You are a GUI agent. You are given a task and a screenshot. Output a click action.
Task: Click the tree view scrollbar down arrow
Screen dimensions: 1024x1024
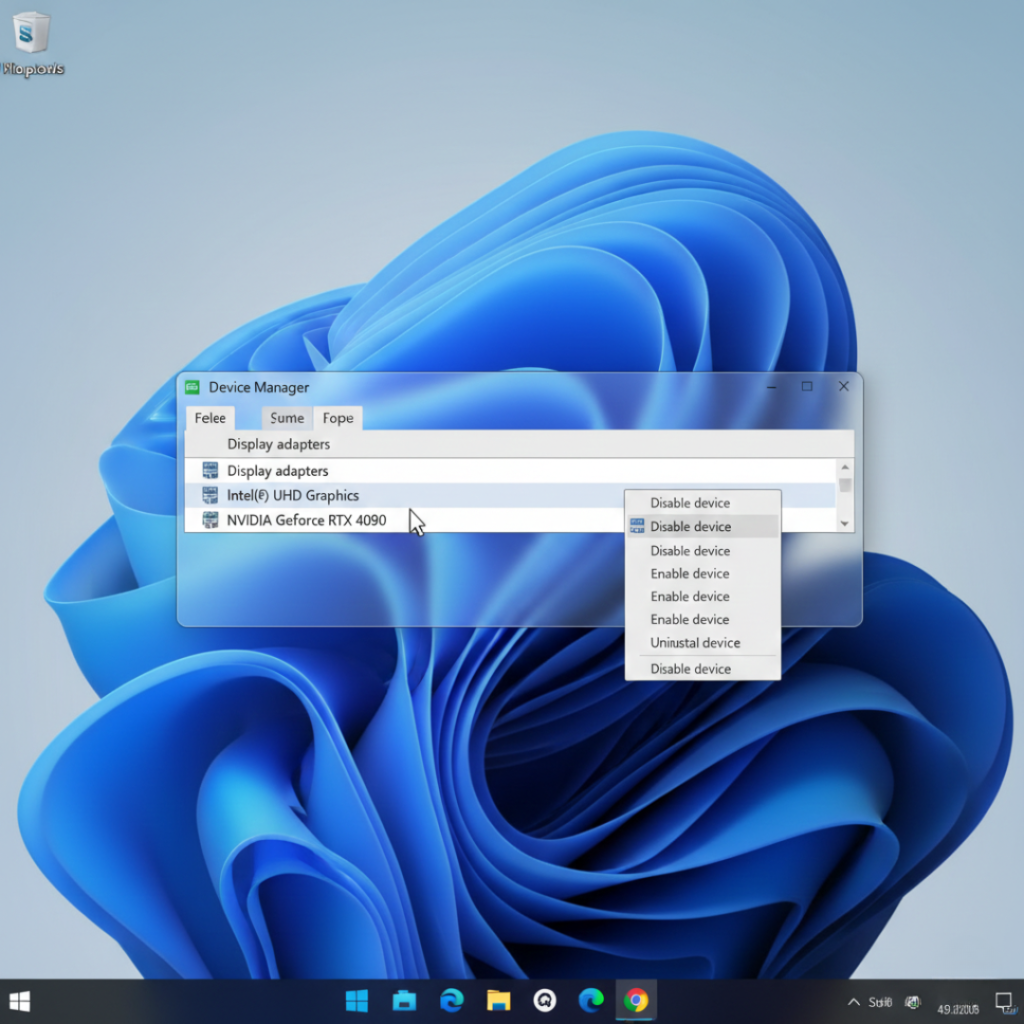click(843, 522)
